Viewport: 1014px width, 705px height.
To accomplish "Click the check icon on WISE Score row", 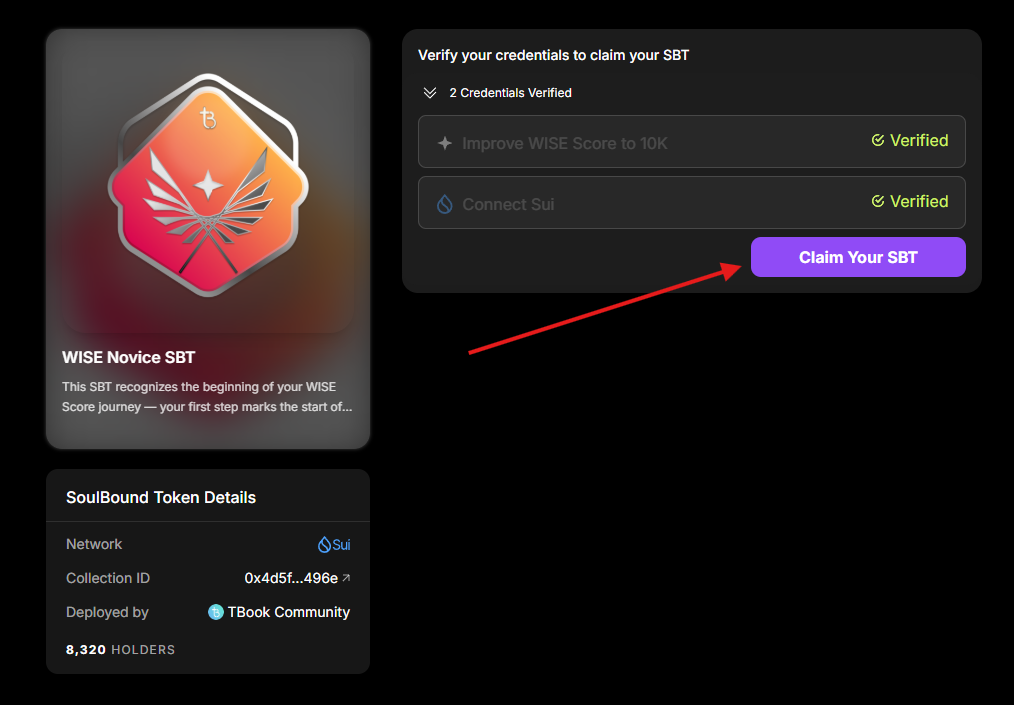I will pos(878,141).
